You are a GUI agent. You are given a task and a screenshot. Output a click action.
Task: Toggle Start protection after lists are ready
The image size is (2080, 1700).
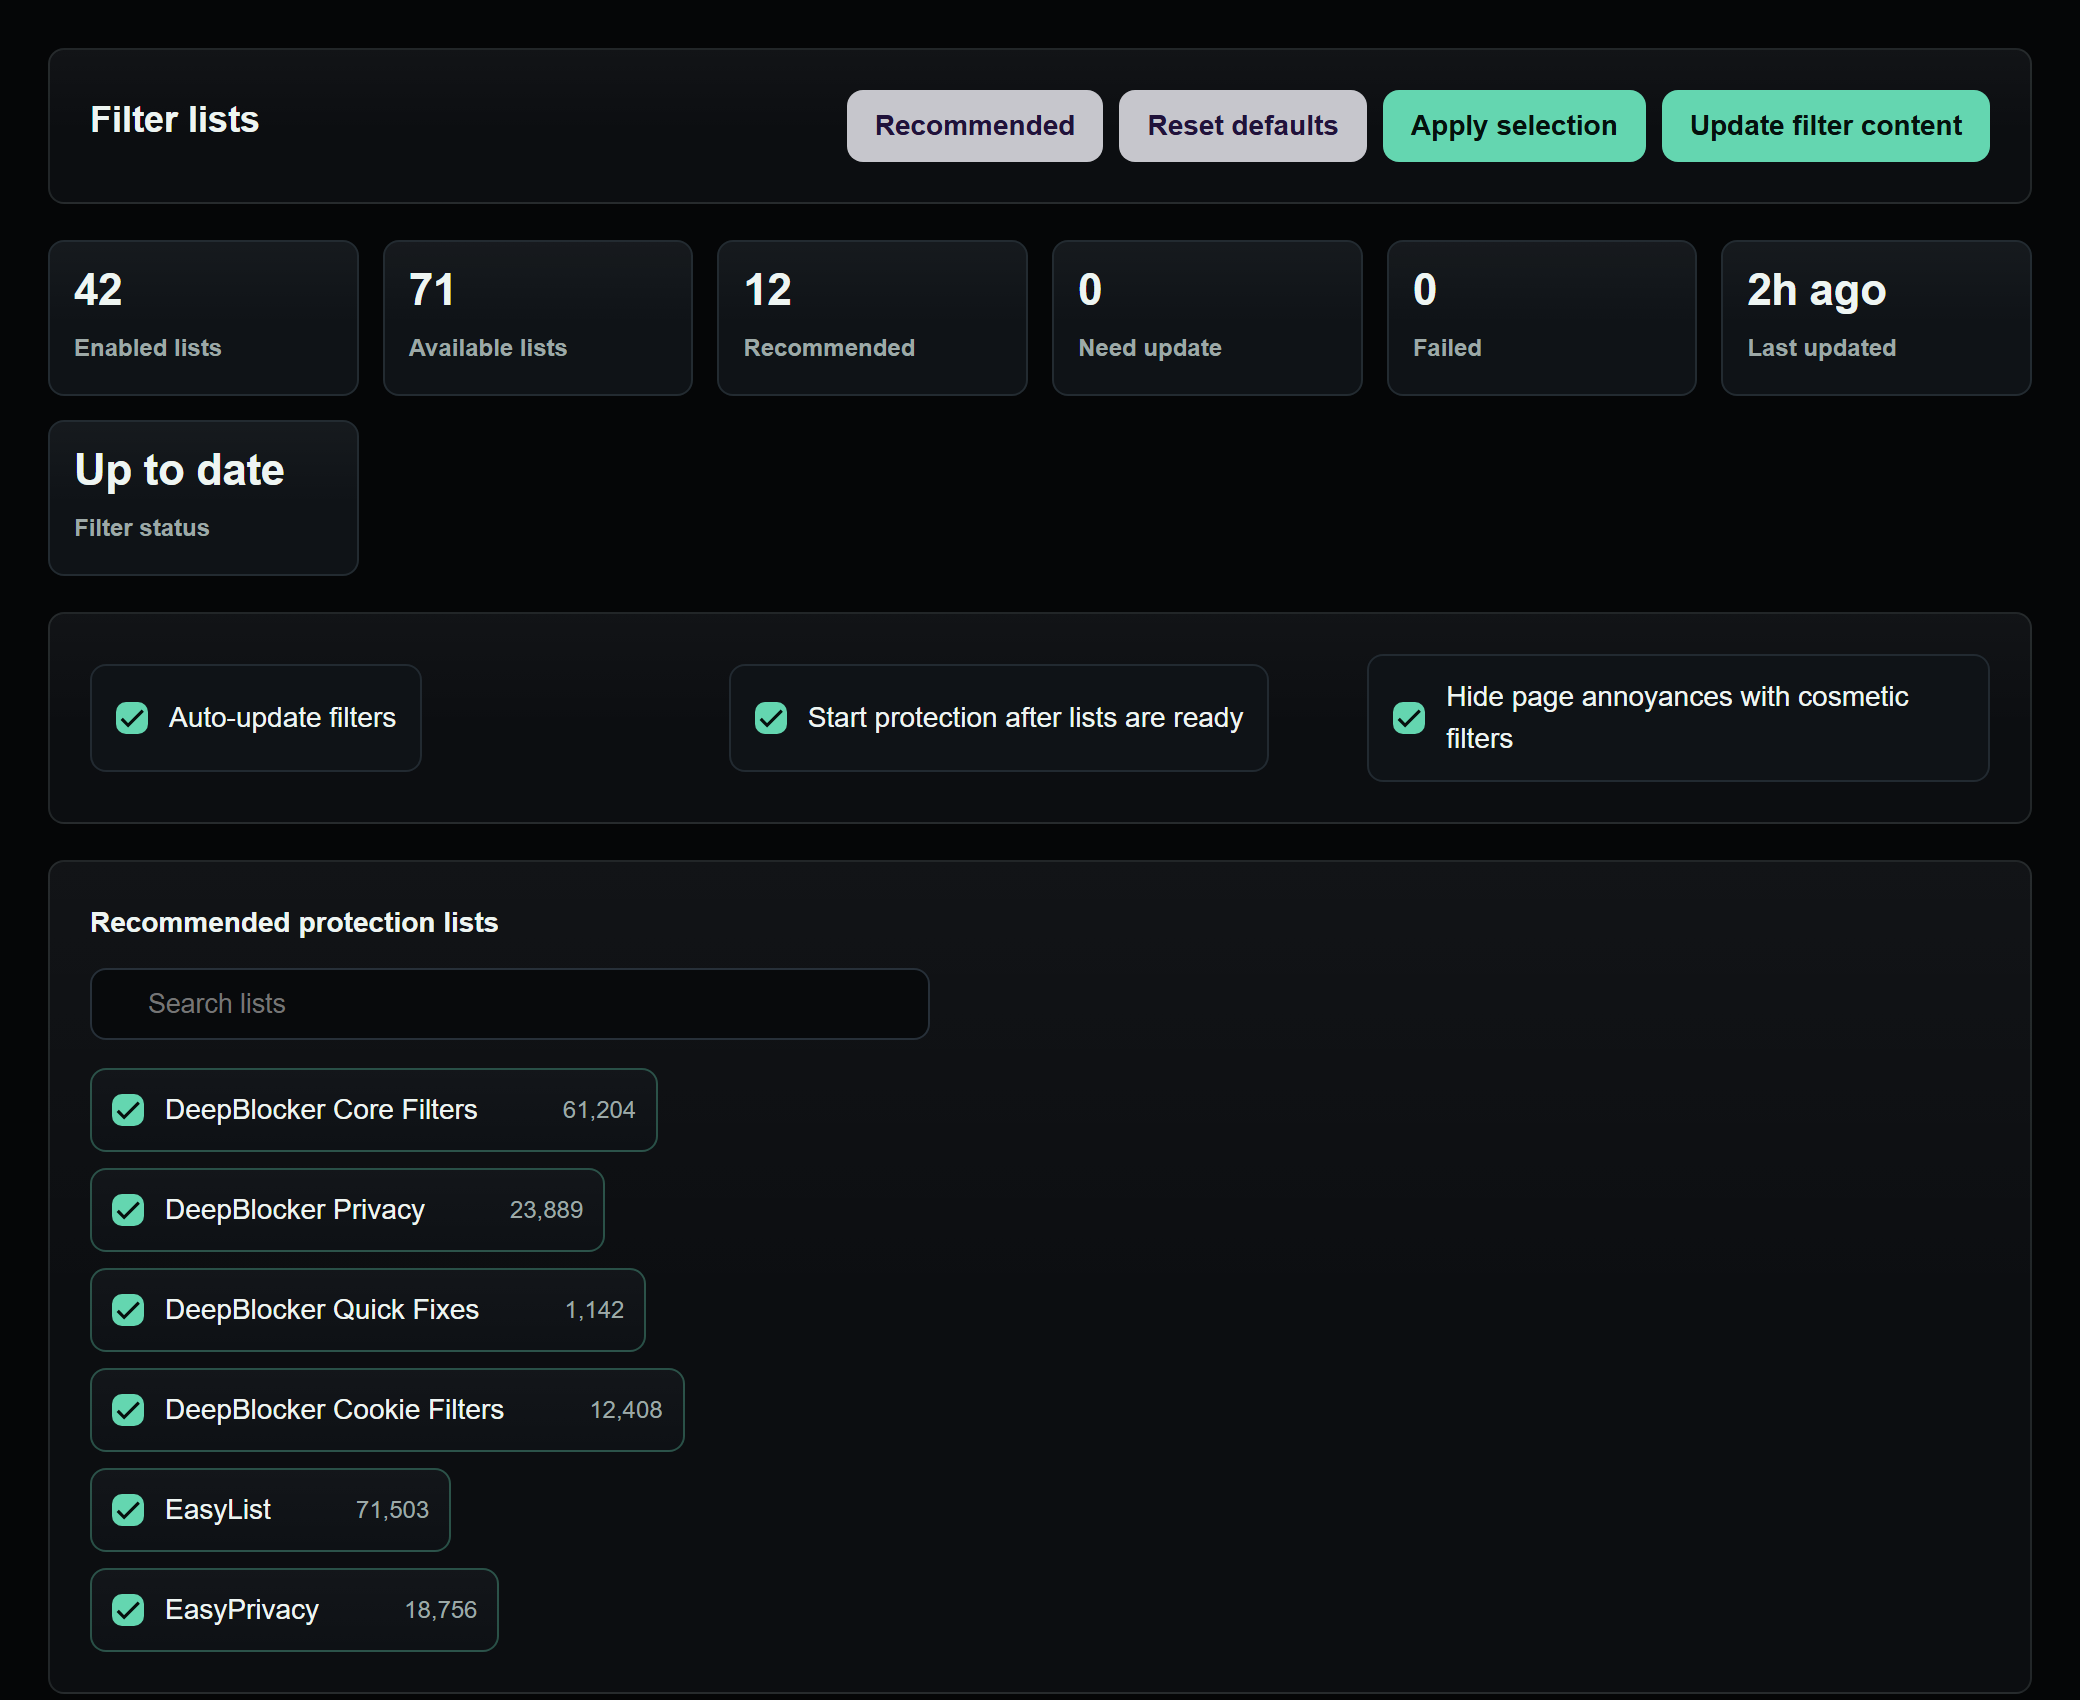(771, 718)
